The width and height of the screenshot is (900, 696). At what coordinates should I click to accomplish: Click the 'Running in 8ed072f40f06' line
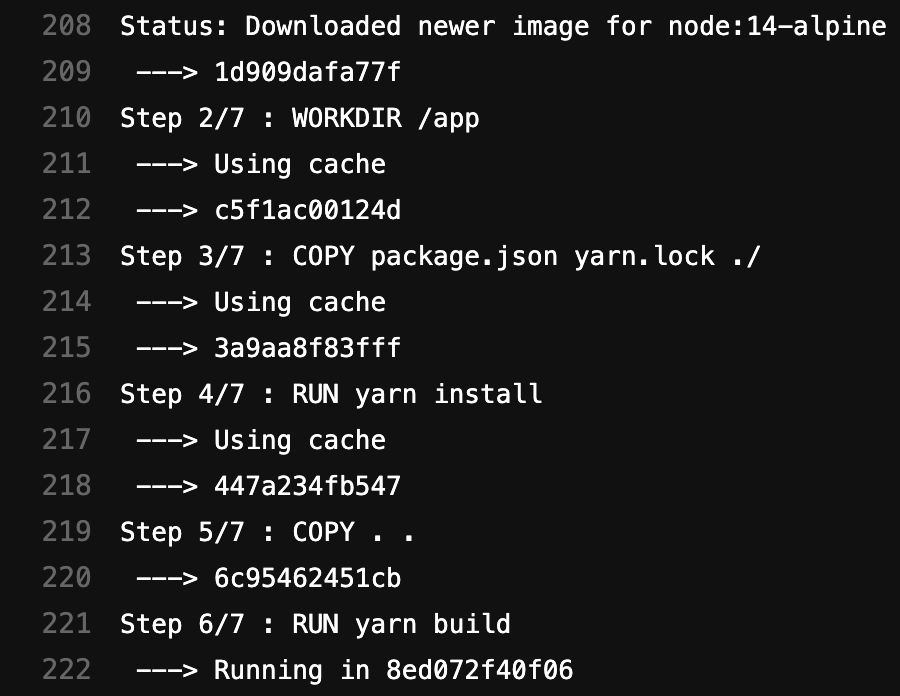tap(393, 670)
